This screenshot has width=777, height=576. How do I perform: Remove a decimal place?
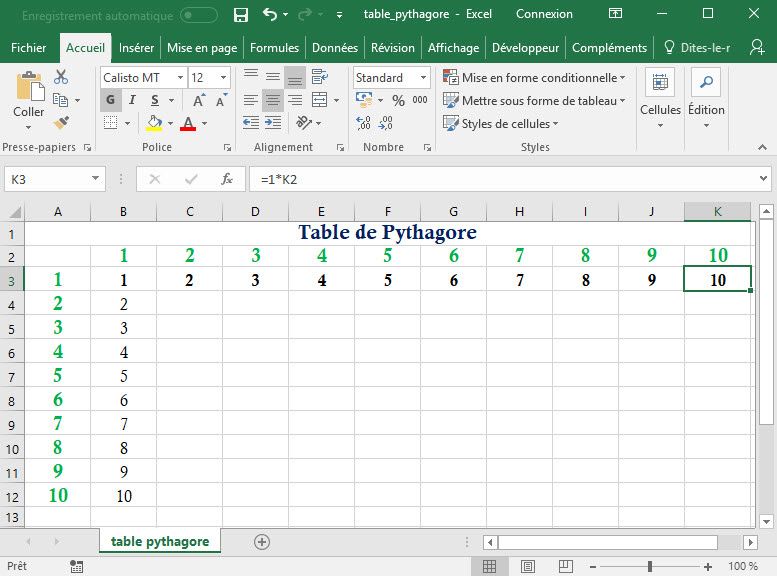coord(386,122)
